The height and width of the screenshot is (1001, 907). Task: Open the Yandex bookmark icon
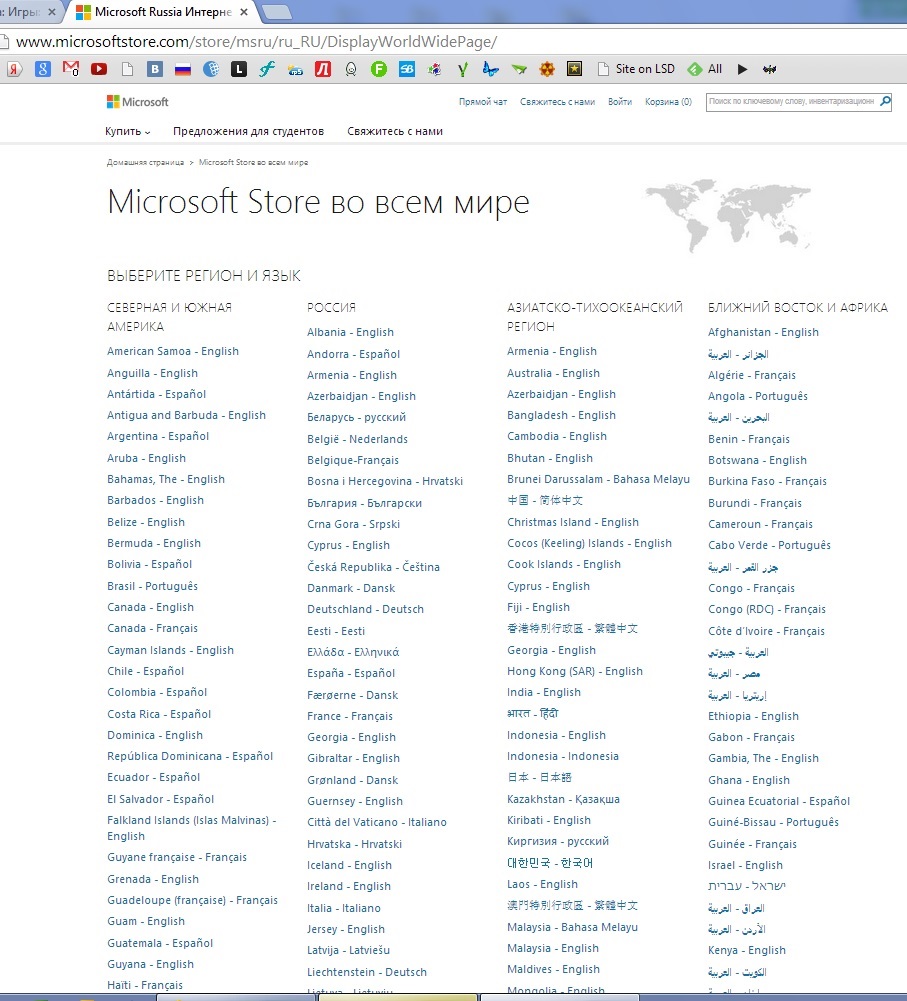tap(15, 69)
